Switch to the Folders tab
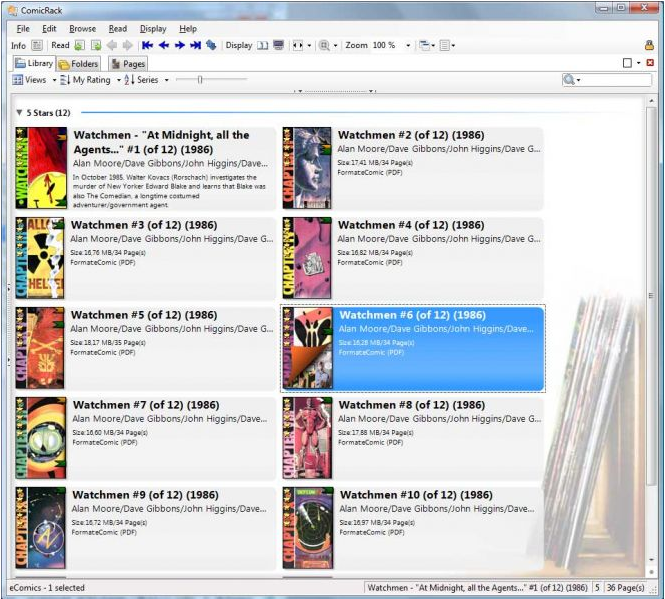This screenshot has width=665, height=599. [x=79, y=64]
